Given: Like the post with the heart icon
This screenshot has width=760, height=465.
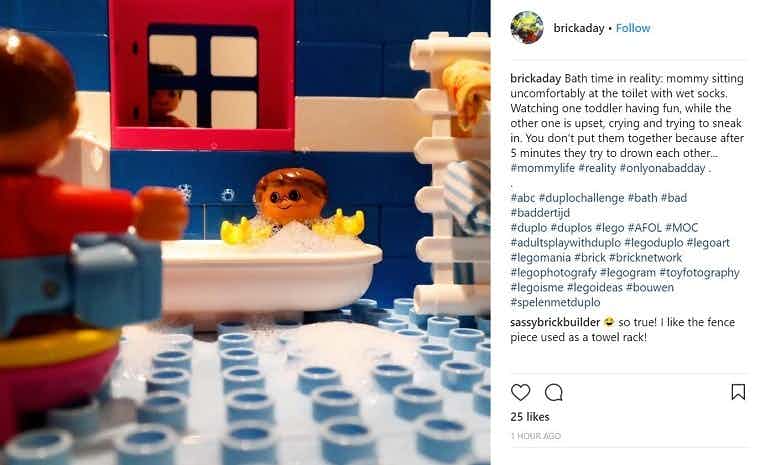Looking at the screenshot, I should [521, 392].
